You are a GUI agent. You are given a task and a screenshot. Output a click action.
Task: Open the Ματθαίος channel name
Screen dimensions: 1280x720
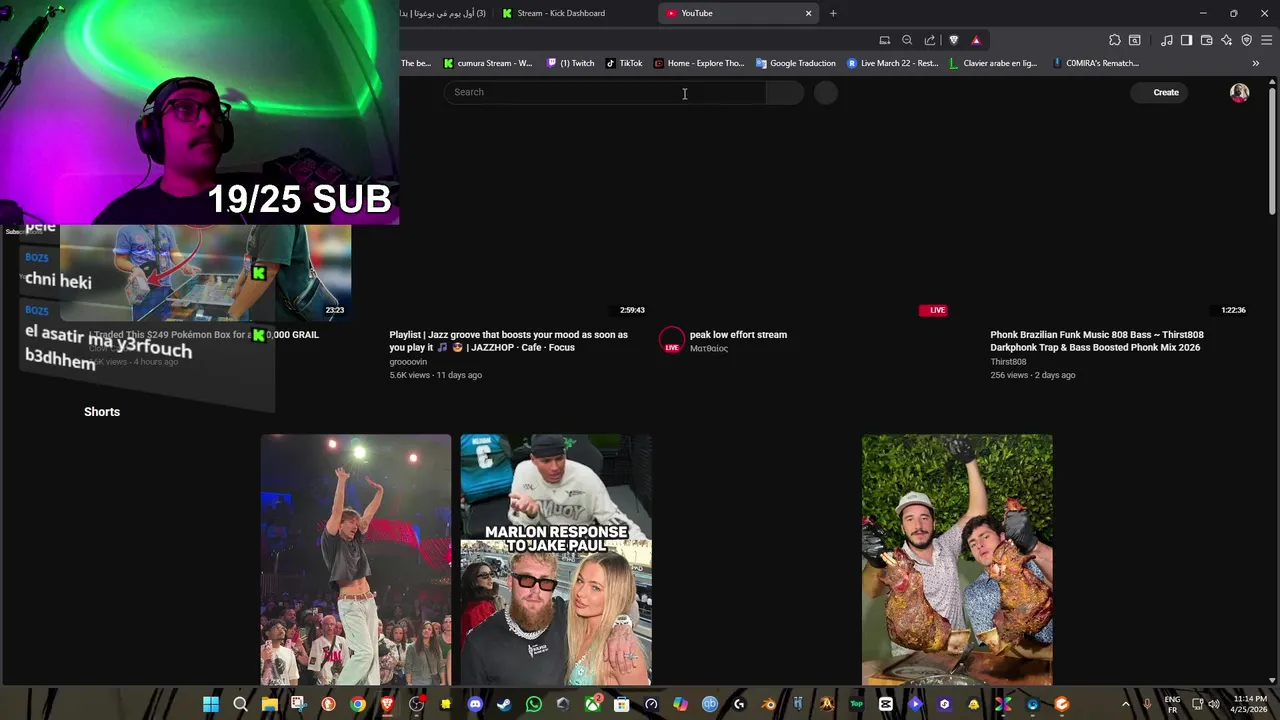tap(709, 349)
